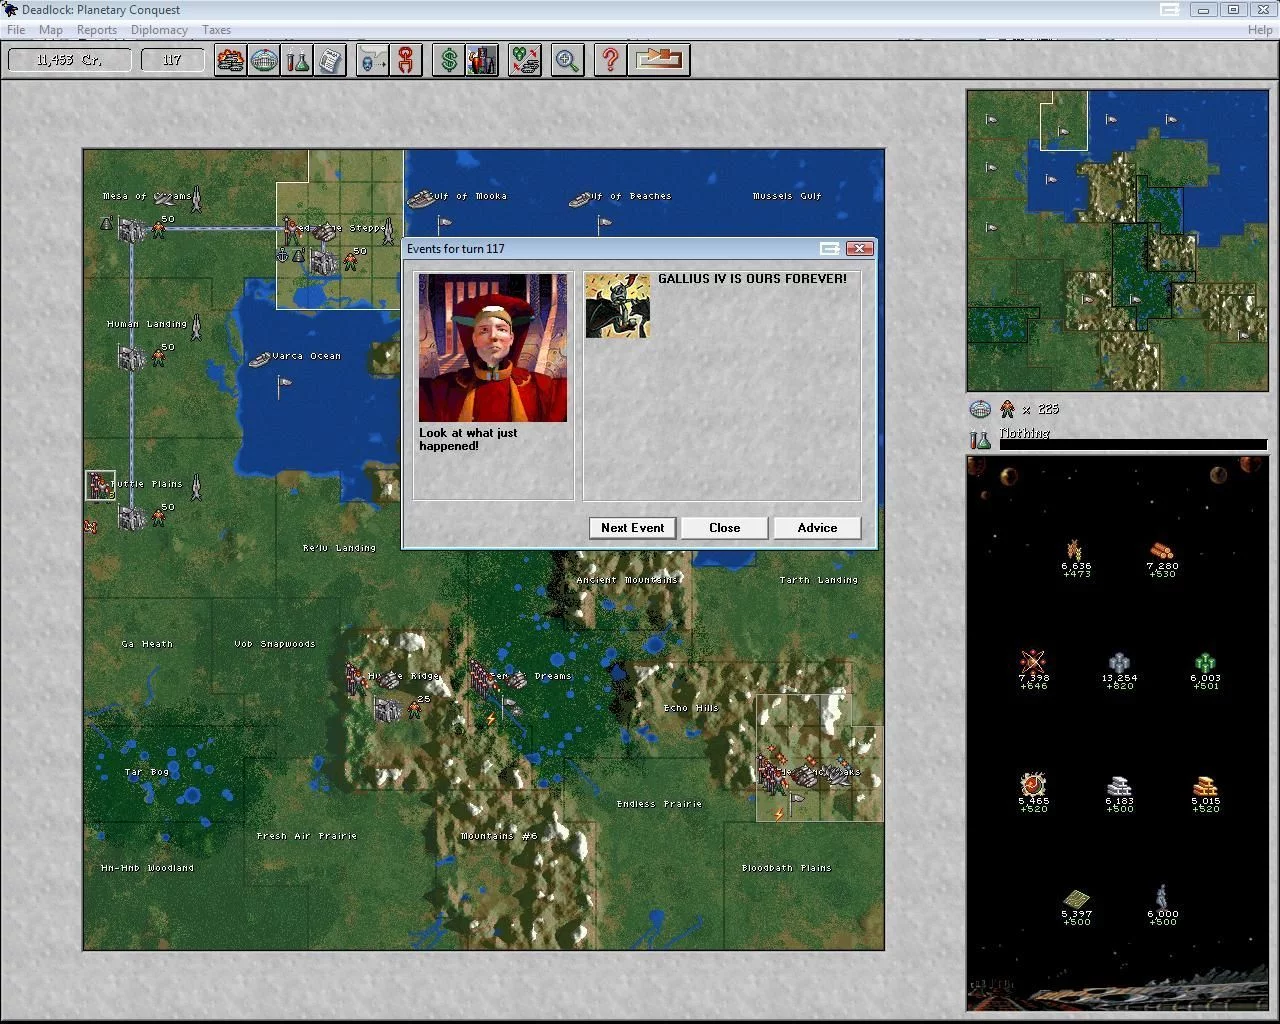This screenshot has width=1280, height=1024.
Task: Click the research progress bar labeled Nothing
Action: [1133, 444]
